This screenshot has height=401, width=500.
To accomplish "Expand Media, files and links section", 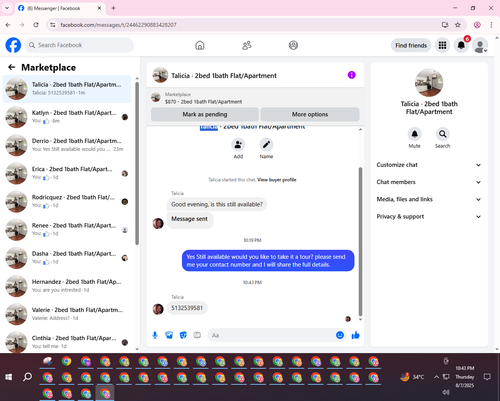I will click(x=429, y=199).
